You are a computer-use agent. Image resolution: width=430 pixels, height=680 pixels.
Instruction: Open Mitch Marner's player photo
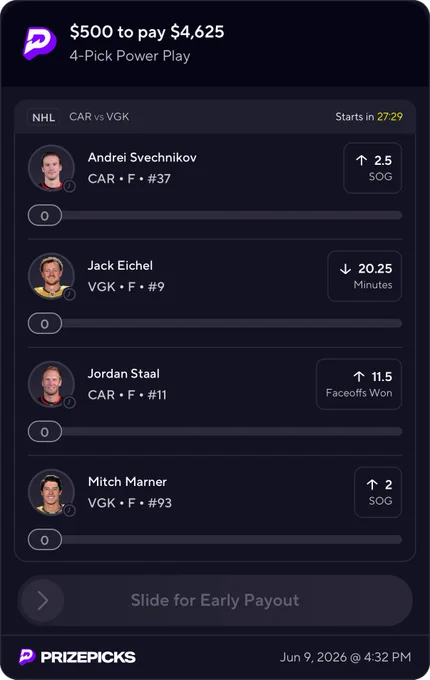click(x=51, y=492)
